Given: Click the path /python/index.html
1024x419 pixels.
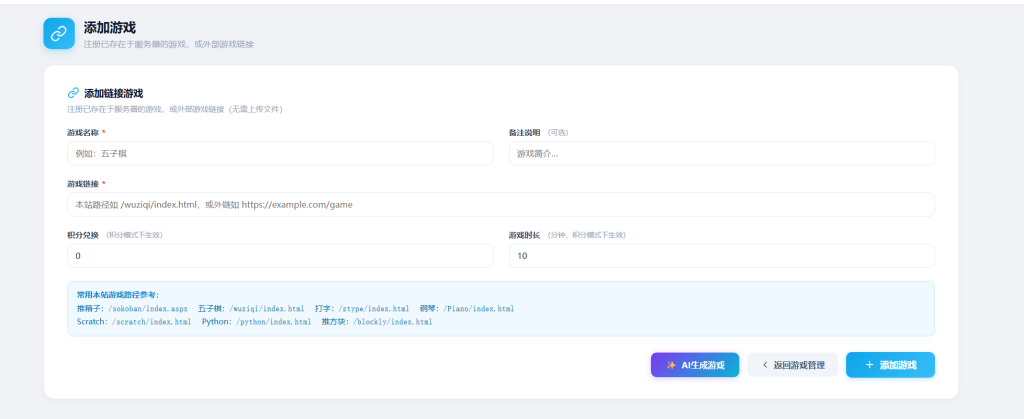Looking at the screenshot, I should pyautogui.click(x=273, y=322).
